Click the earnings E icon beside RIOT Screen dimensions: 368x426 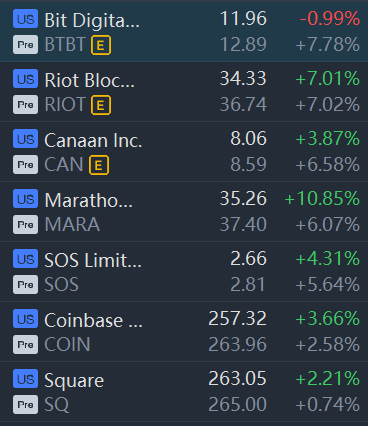click(101, 105)
